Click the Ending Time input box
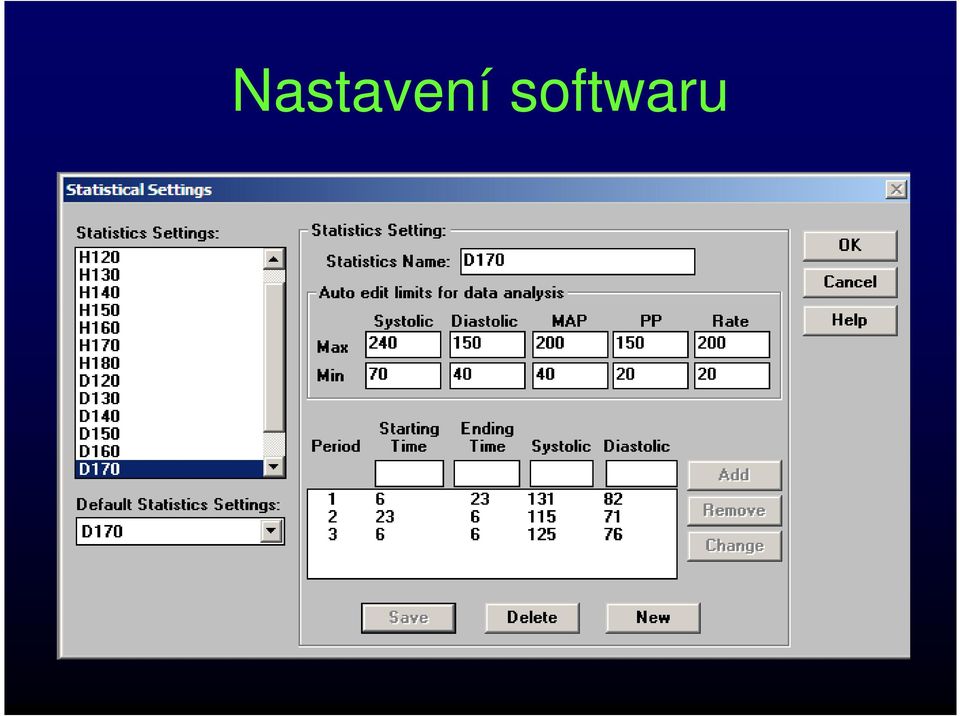 coord(487,474)
